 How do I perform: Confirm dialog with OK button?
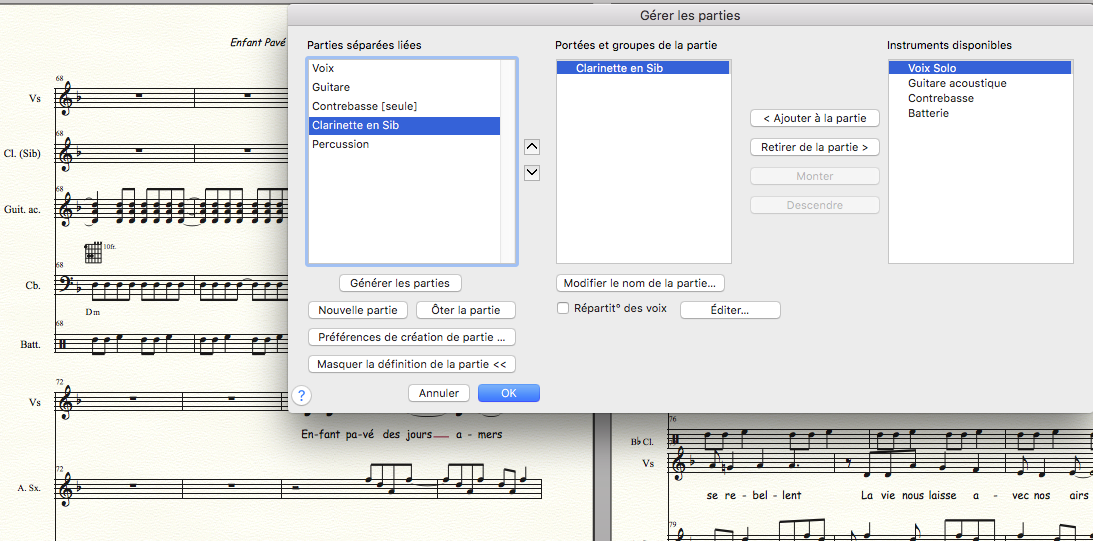pos(508,393)
